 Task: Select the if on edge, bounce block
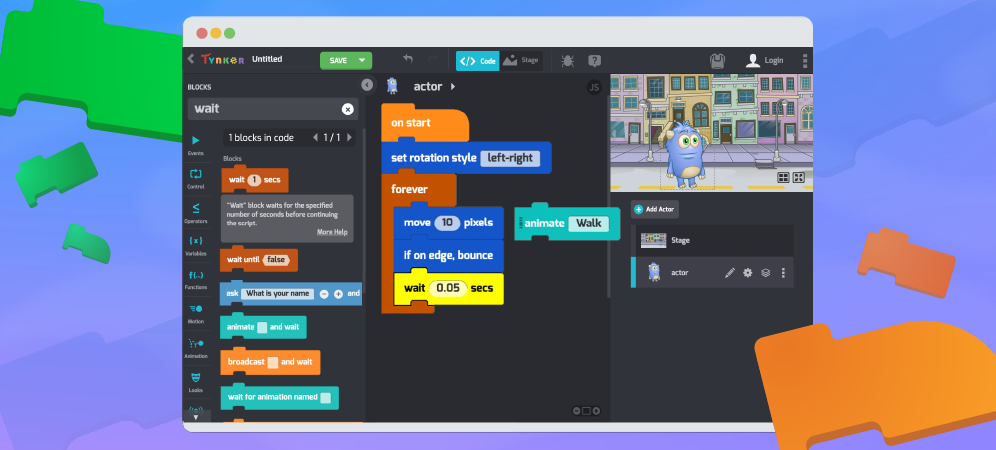pos(448,256)
